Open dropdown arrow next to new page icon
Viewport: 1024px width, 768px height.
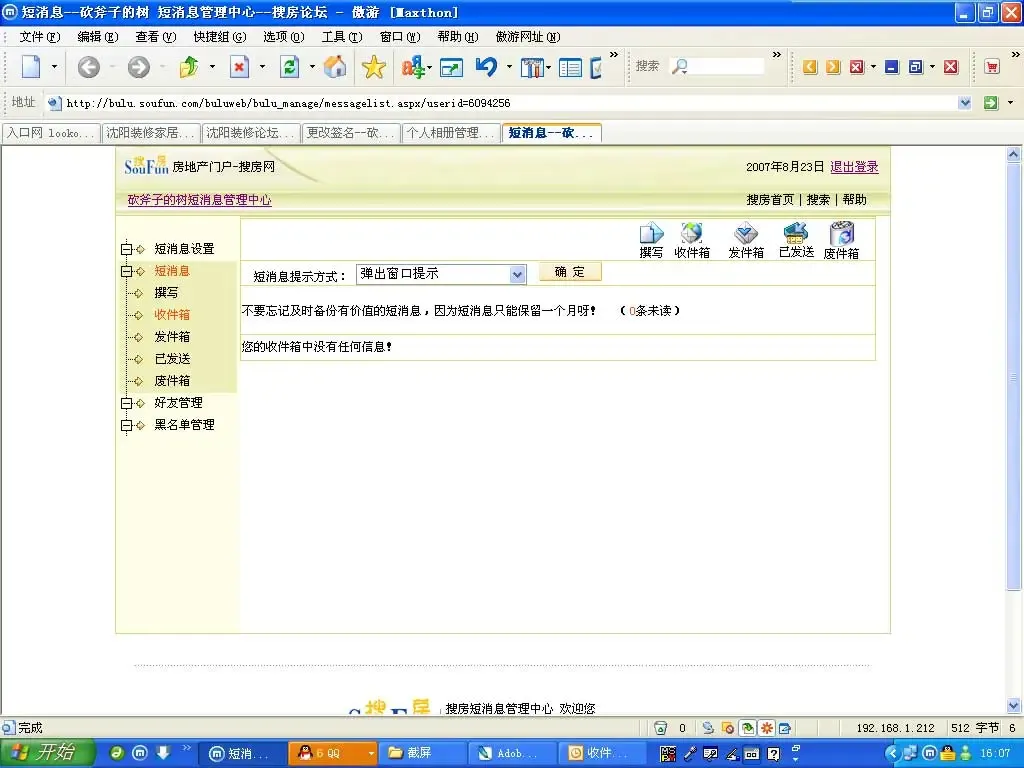pyautogui.click(x=54, y=67)
